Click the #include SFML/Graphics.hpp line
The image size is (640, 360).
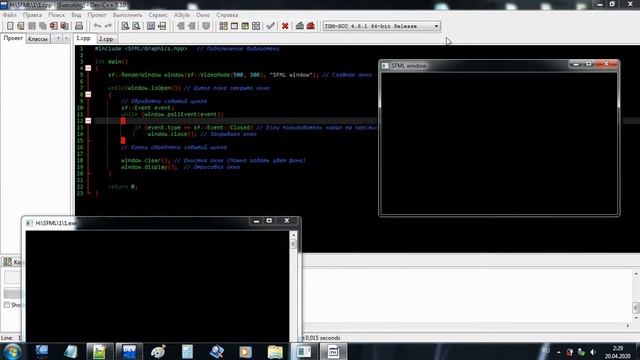[187, 49]
